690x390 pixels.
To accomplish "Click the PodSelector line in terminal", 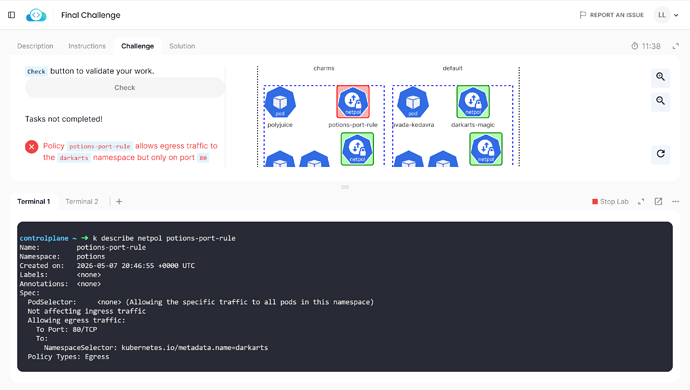I will [x=201, y=302].
